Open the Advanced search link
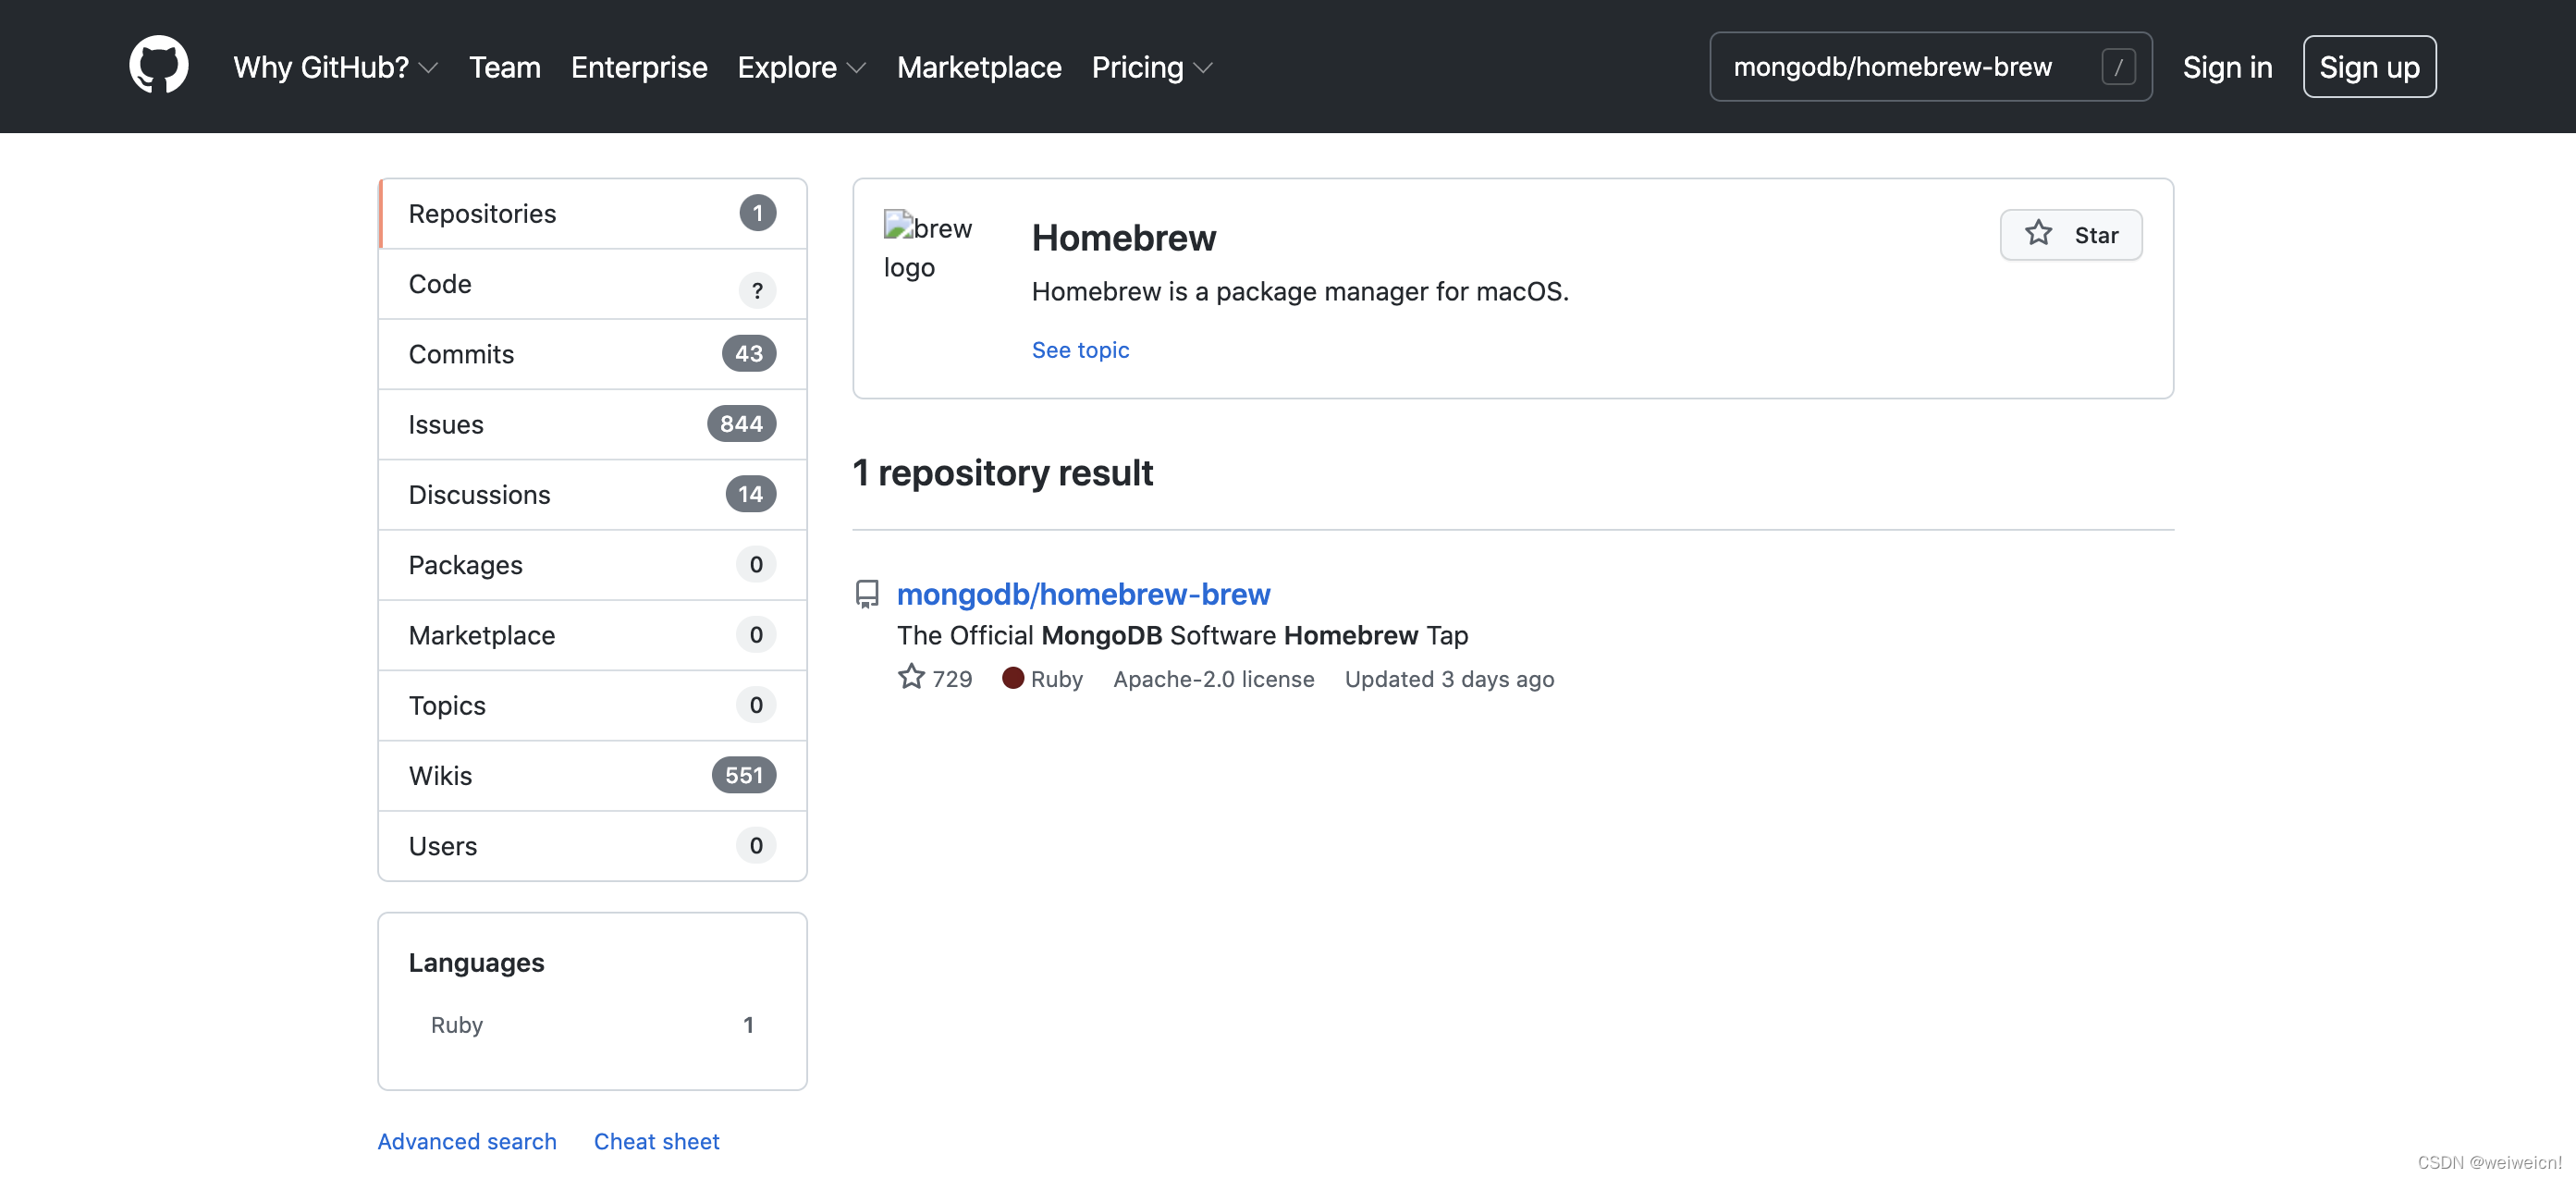The height and width of the screenshot is (1178, 2576). (467, 1141)
